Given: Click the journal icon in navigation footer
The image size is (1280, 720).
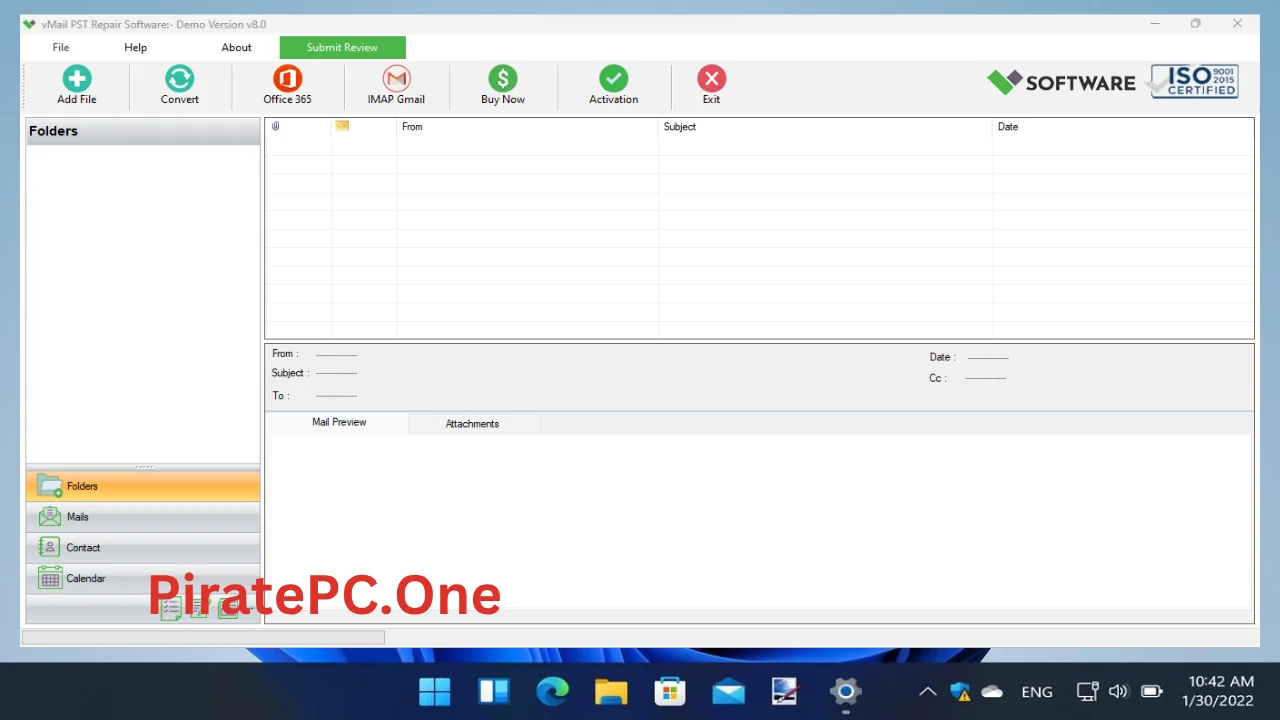Looking at the screenshot, I should click(x=228, y=608).
